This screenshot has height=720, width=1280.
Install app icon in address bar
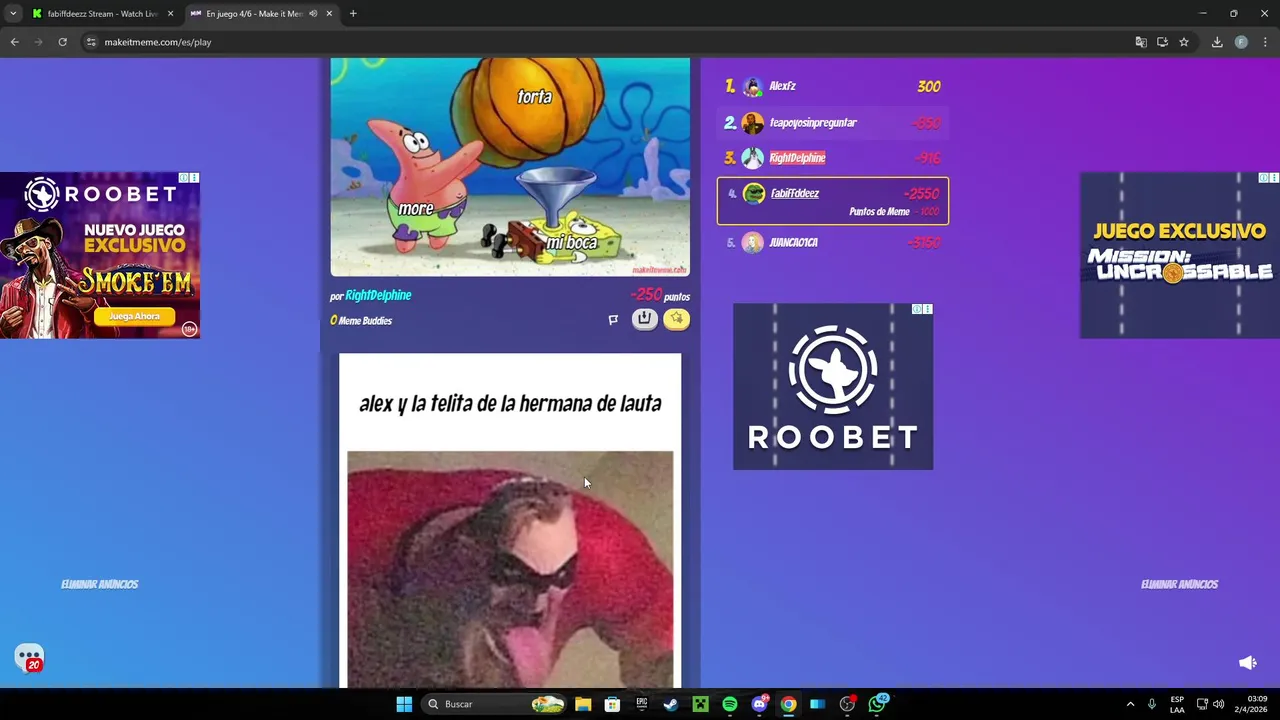1162,42
